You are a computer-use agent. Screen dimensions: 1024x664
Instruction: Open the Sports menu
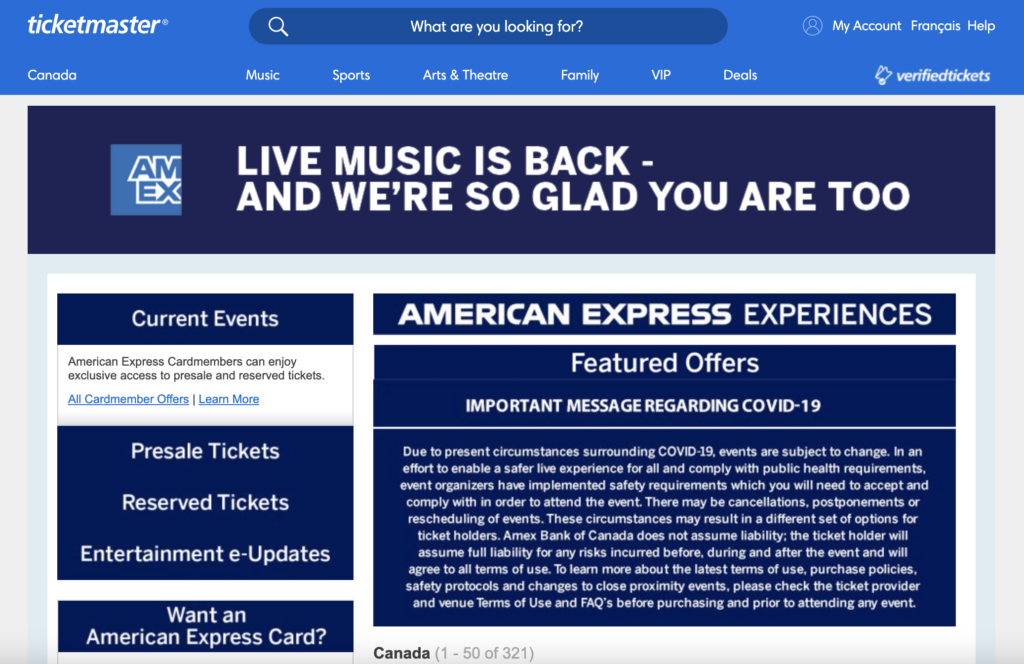pyautogui.click(x=351, y=75)
